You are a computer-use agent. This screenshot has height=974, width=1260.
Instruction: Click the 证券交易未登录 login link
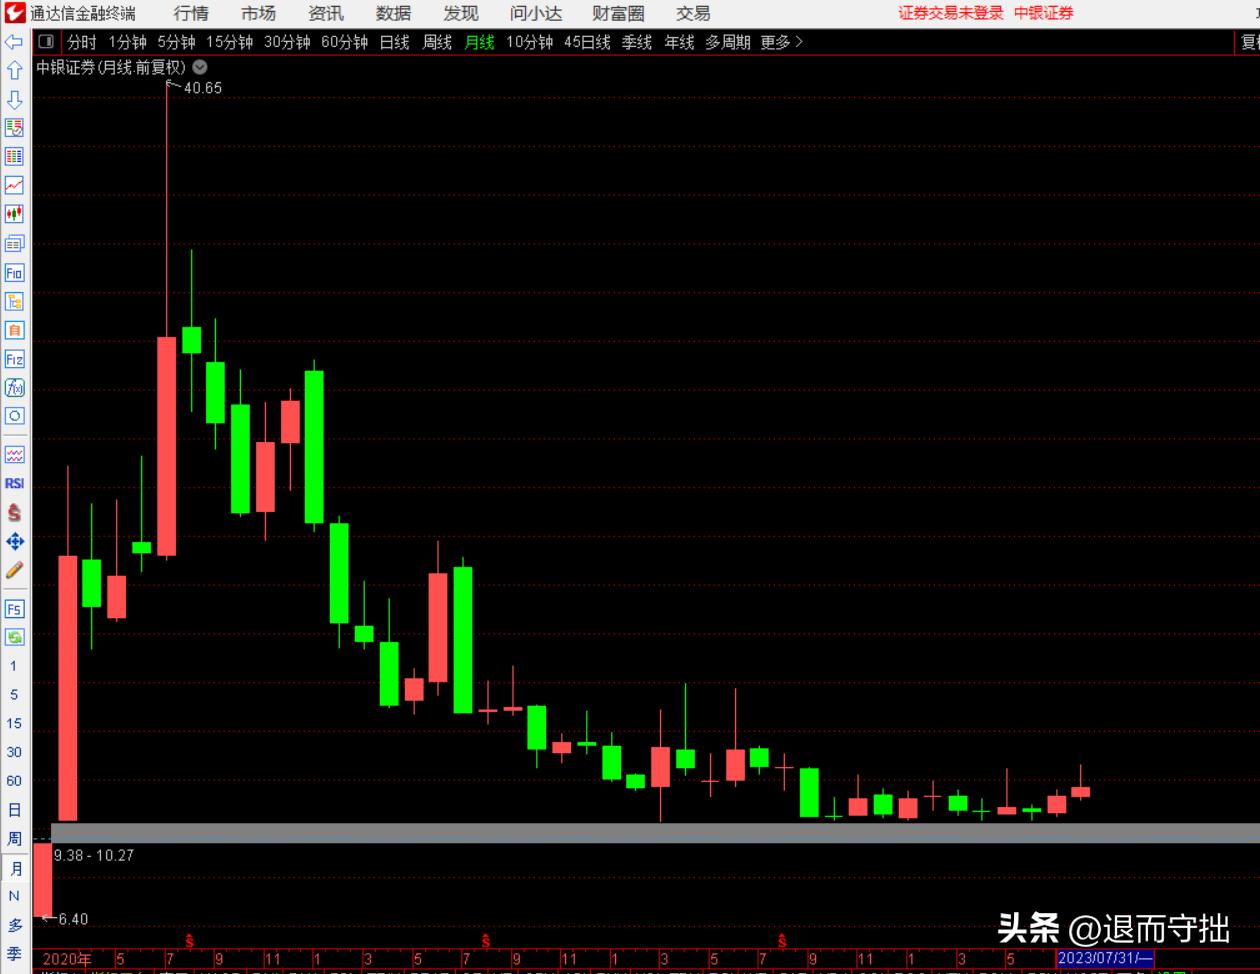click(x=950, y=13)
